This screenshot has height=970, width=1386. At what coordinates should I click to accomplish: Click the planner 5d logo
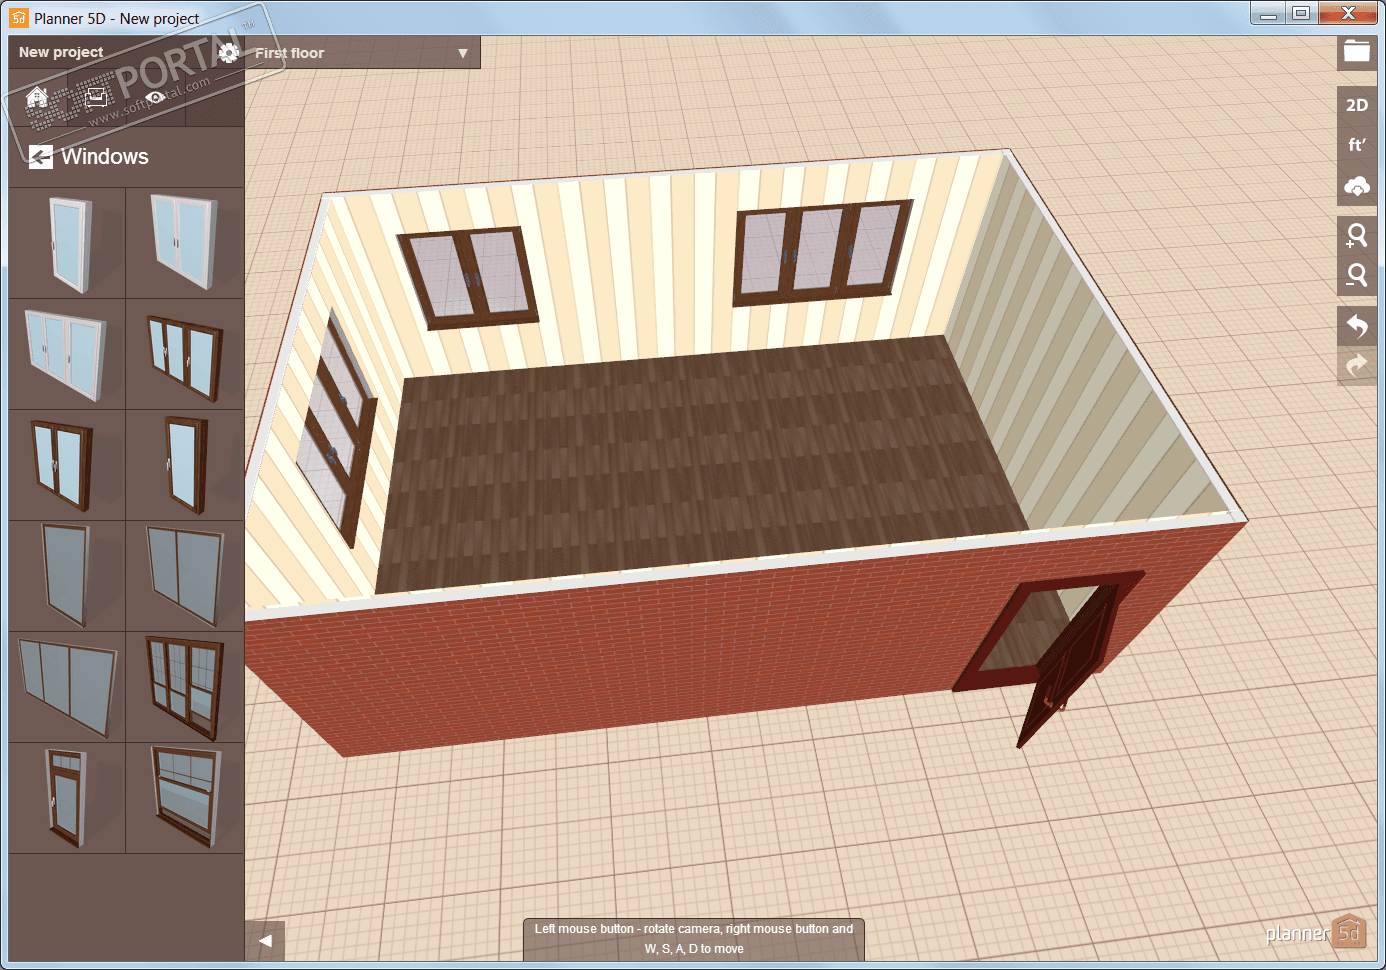1316,933
